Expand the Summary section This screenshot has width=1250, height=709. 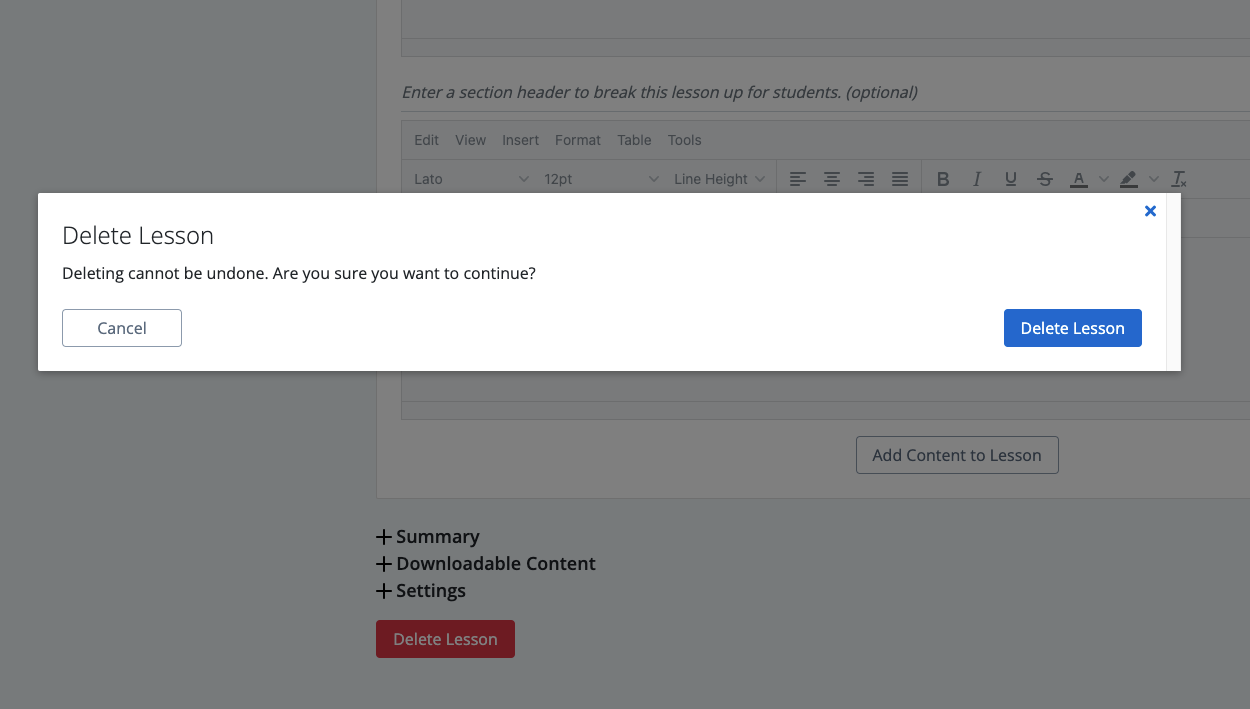point(428,537)
